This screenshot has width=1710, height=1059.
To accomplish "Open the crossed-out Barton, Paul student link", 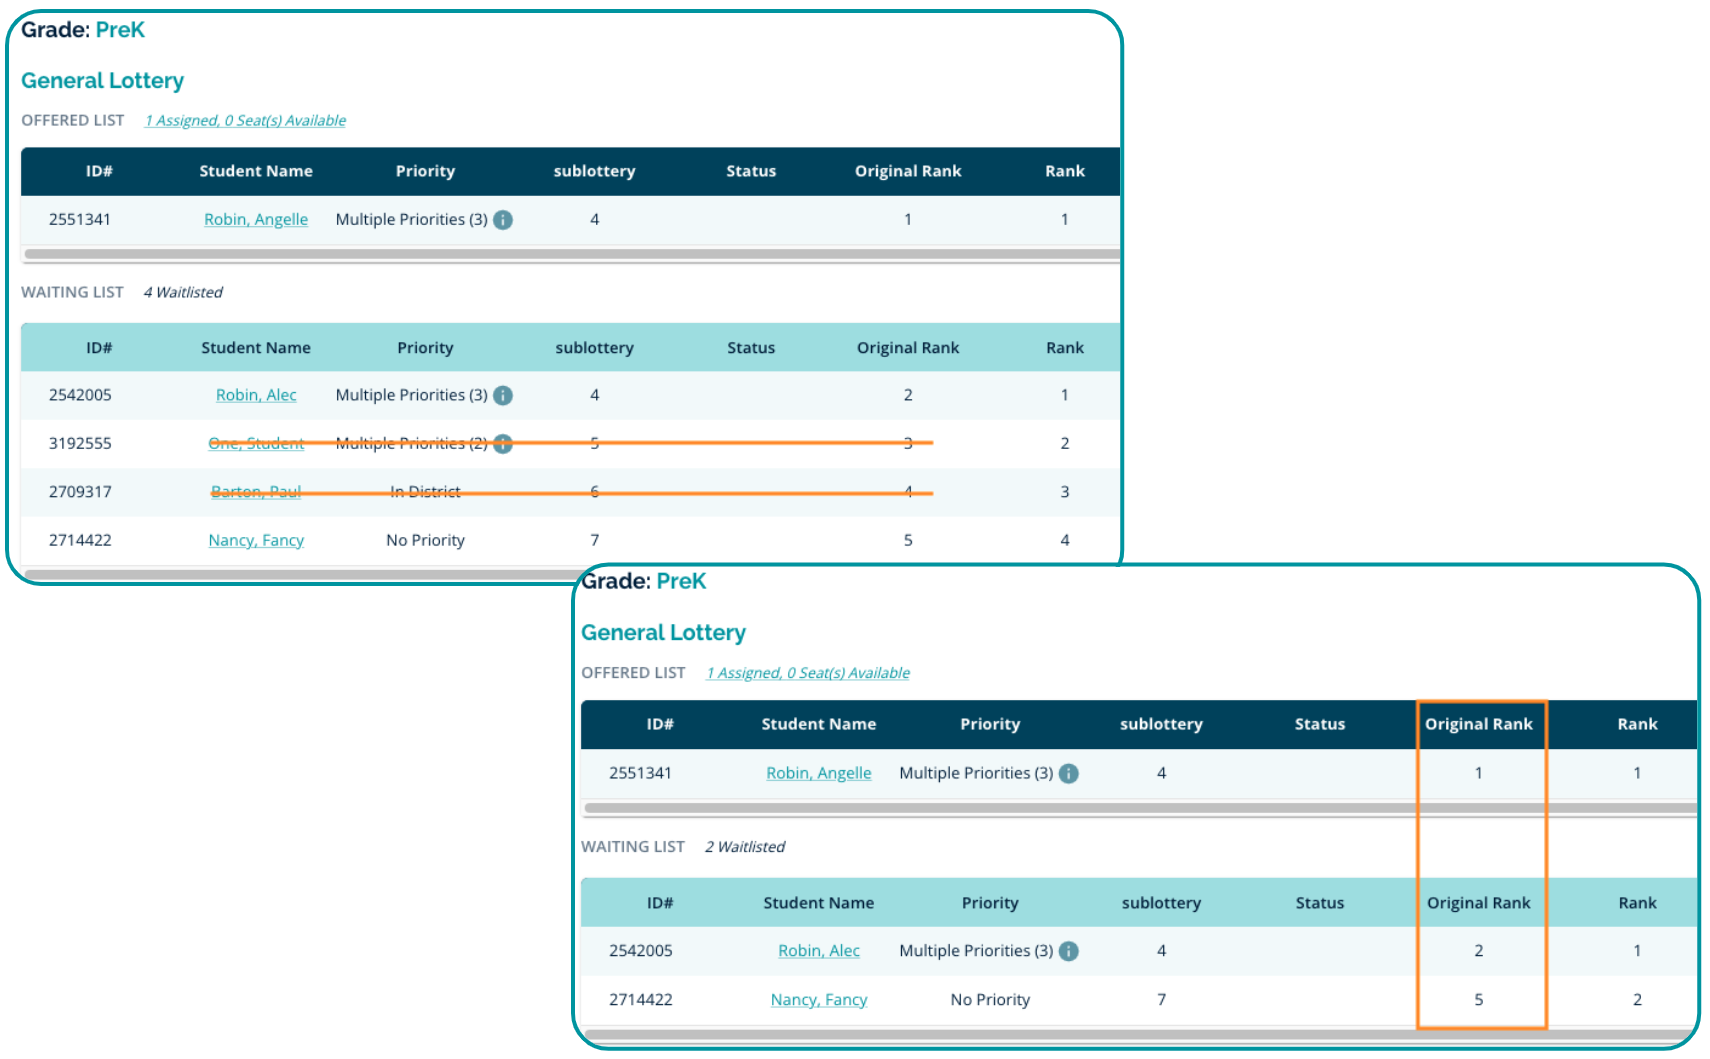I will click(x=256, y=492).
